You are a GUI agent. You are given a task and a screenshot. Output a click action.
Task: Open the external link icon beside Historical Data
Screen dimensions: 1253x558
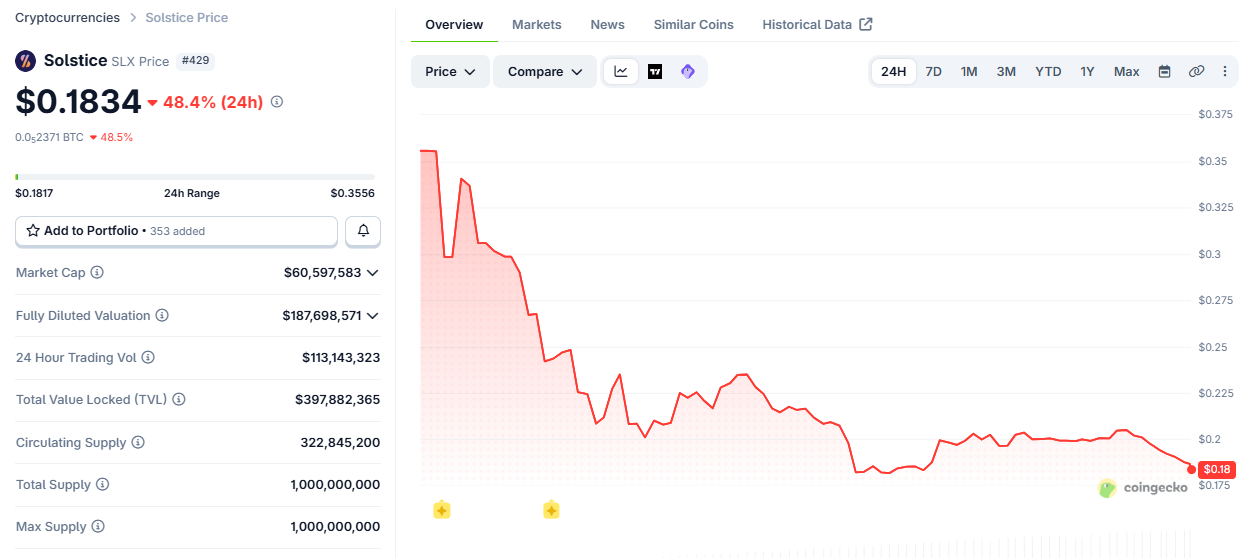point(866,24)
